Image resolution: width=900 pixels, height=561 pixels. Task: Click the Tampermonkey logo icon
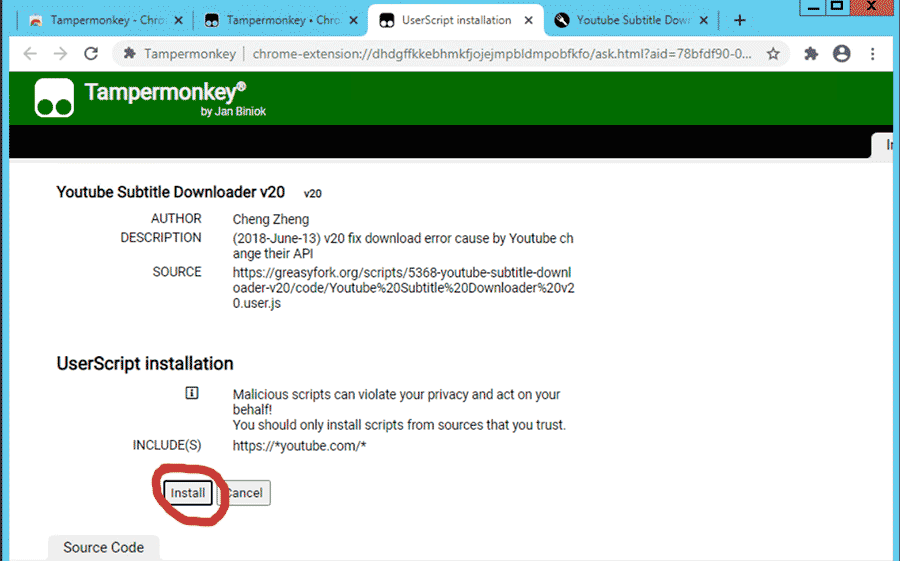pos(54,98)
